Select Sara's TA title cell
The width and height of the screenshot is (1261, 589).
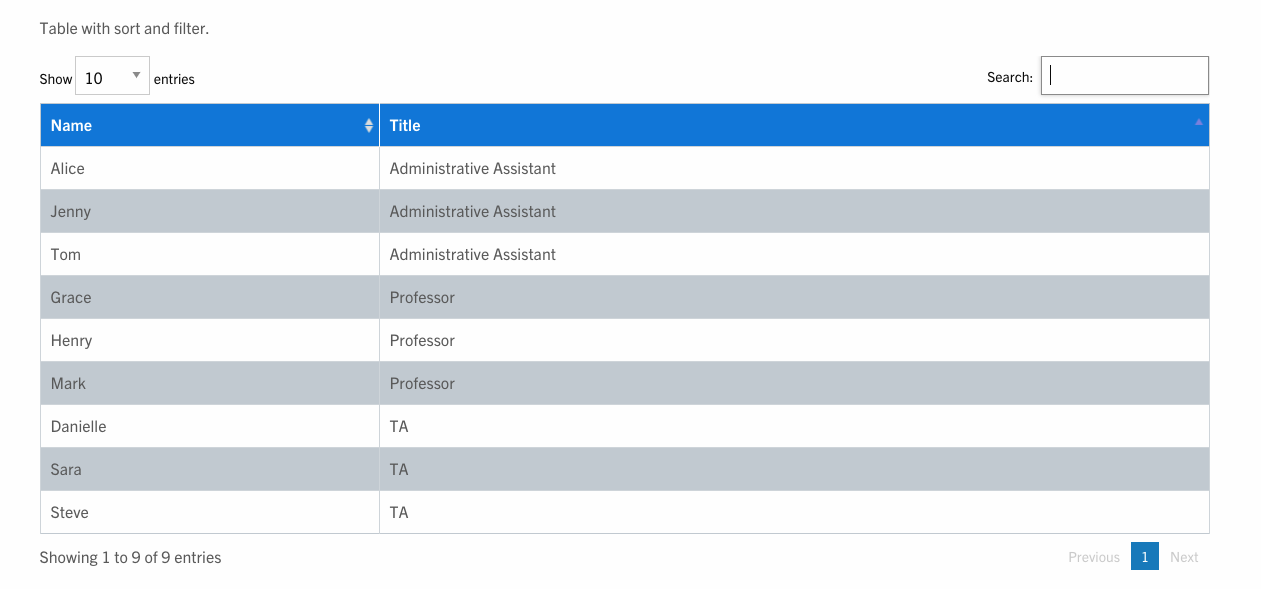(x=399, y=470)
